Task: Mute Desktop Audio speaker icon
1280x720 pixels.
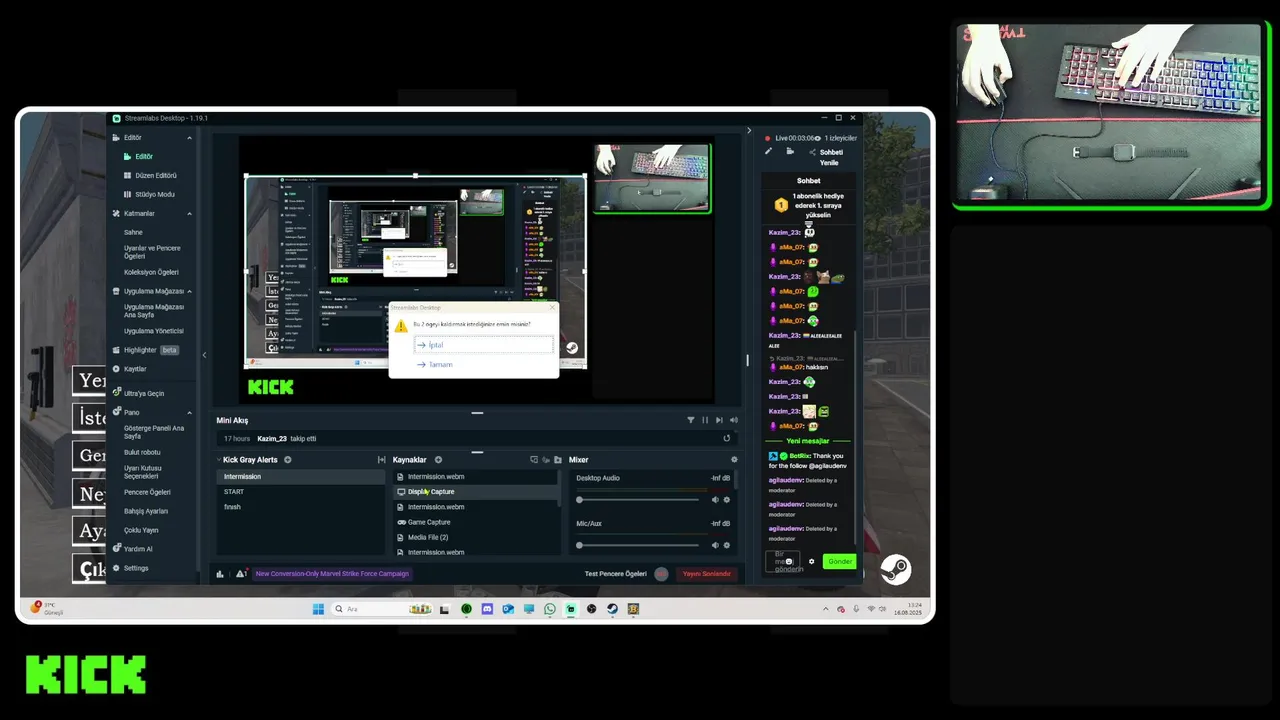Action: click(715, 500)
